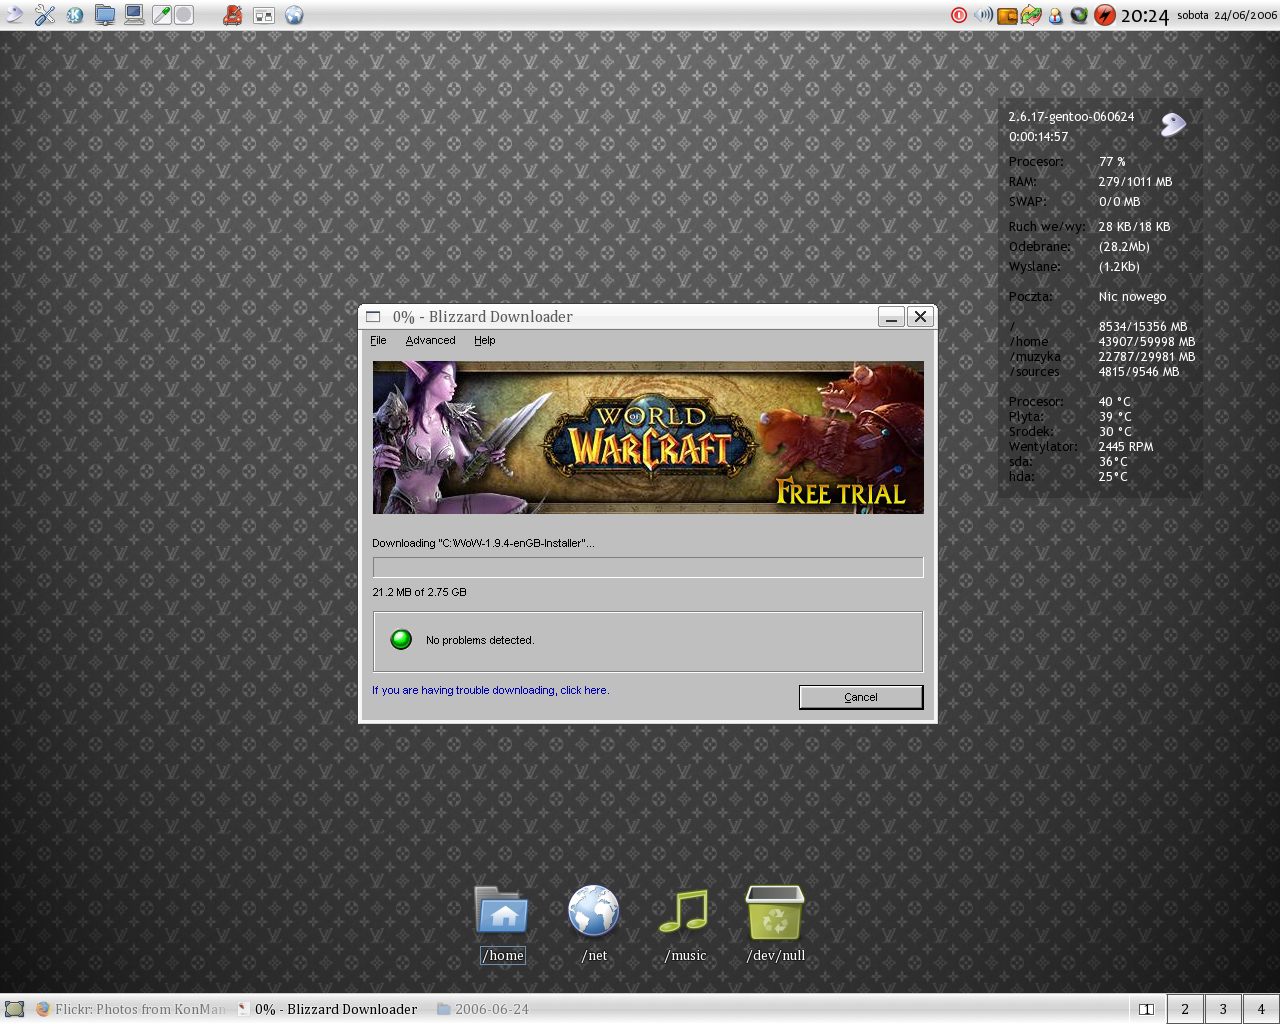
Task: Click the download progress bar
Action: (648, 567)
